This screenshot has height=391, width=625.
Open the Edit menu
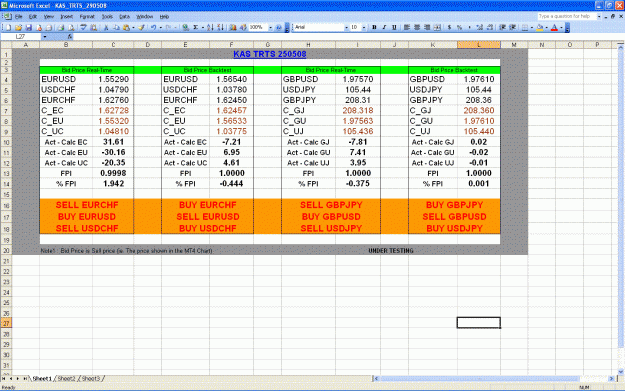(x=33, y=17)
